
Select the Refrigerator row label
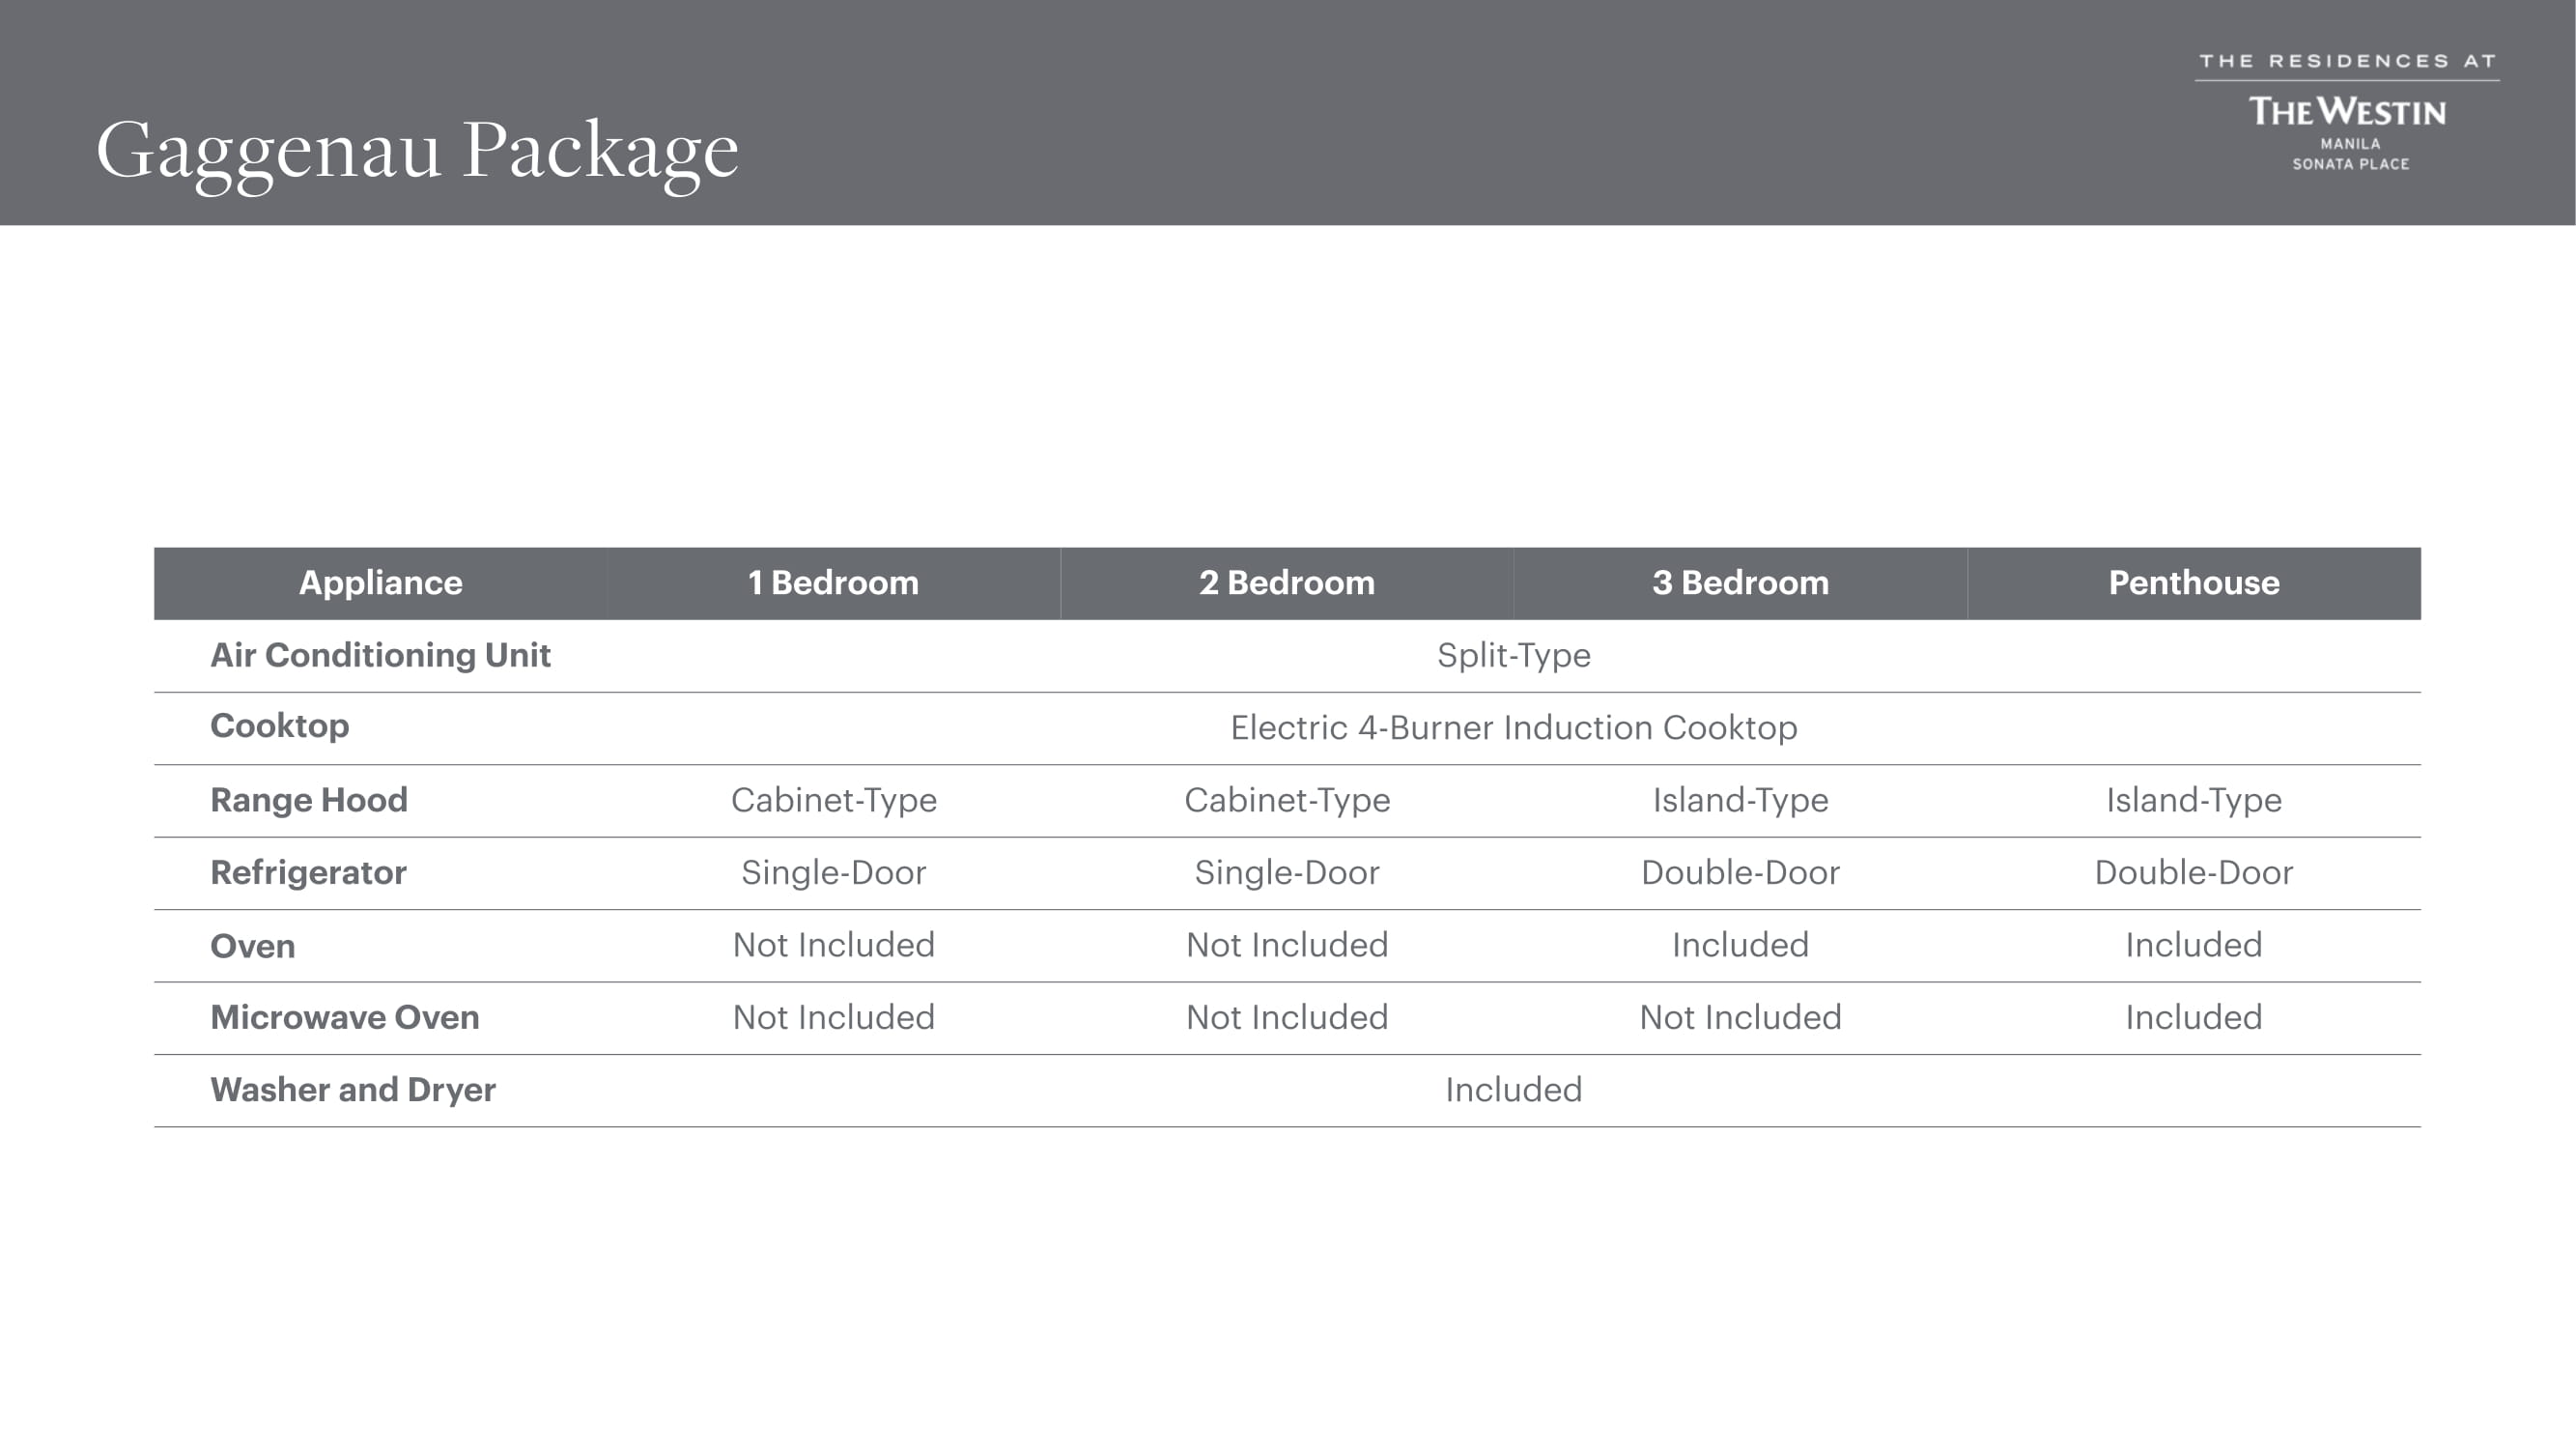click(308, 873)
